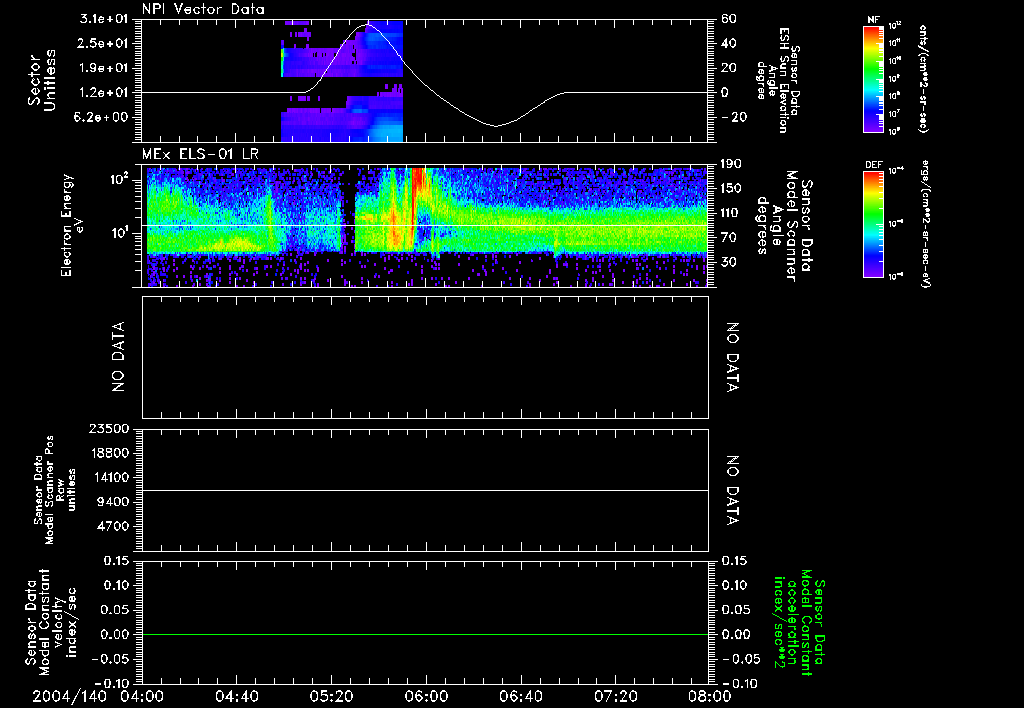
Task: Click the 07:20 time tick label
Action: pyautogui.click(x=615, y=696)
